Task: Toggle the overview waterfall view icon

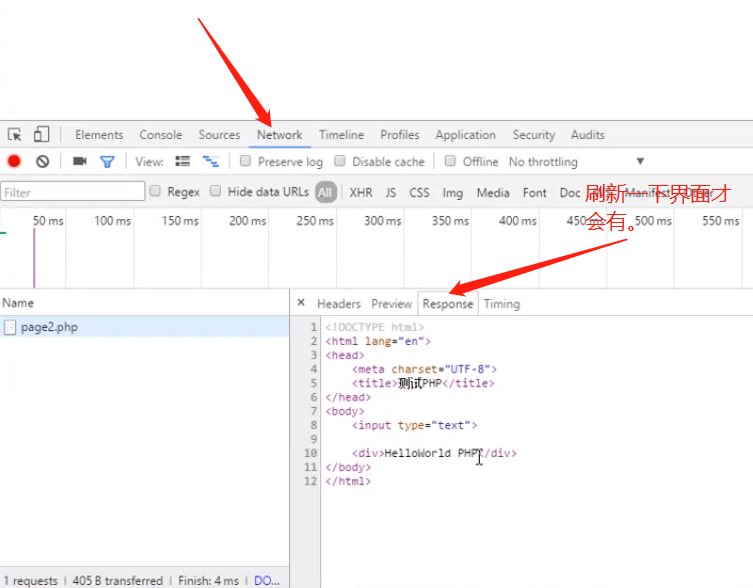Action: (211, 161)
